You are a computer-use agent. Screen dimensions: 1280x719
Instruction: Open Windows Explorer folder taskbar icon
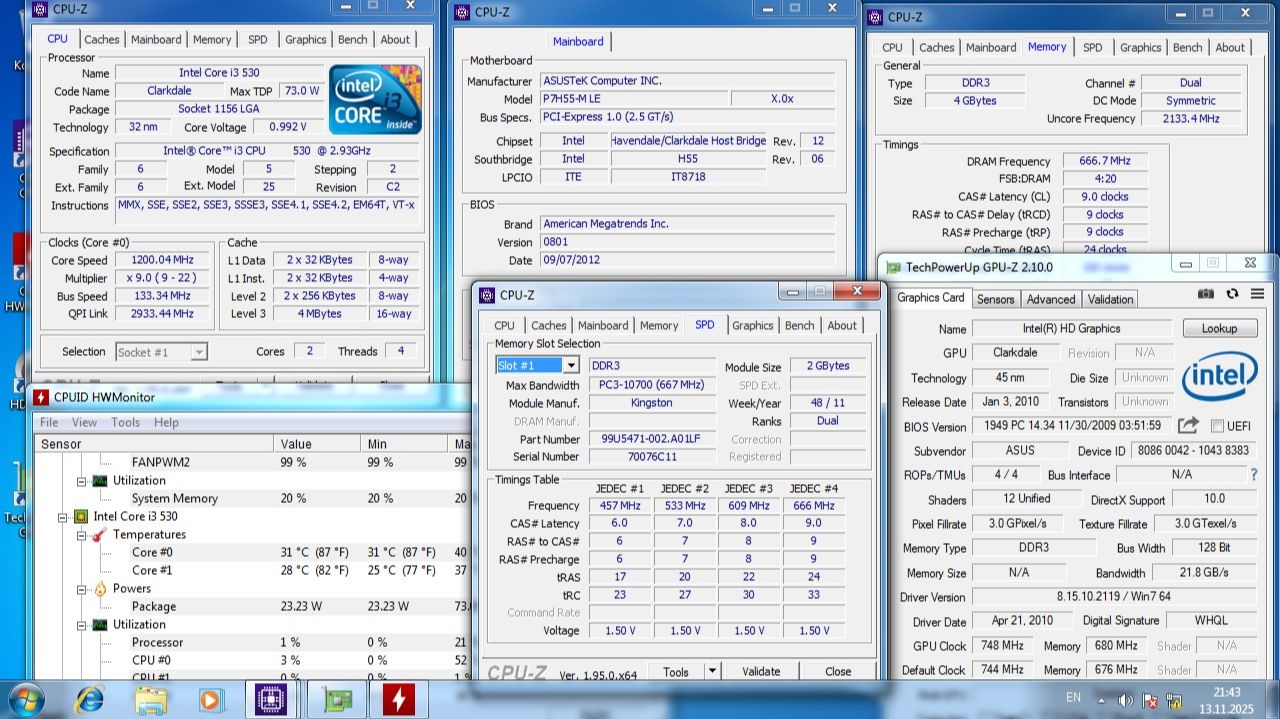(150, 699)
